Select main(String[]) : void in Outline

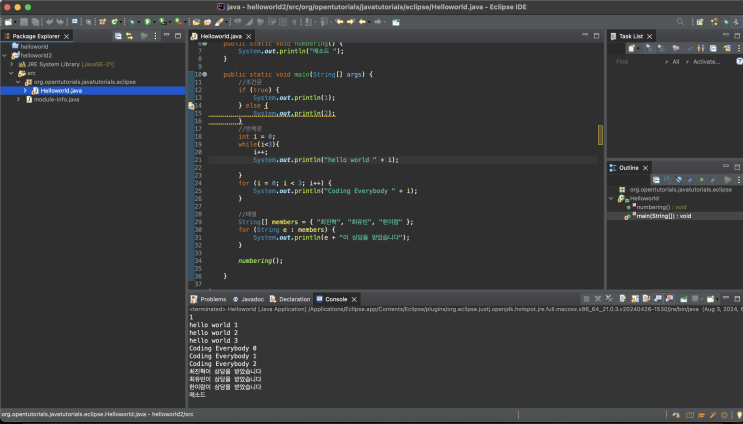[663, 216]
